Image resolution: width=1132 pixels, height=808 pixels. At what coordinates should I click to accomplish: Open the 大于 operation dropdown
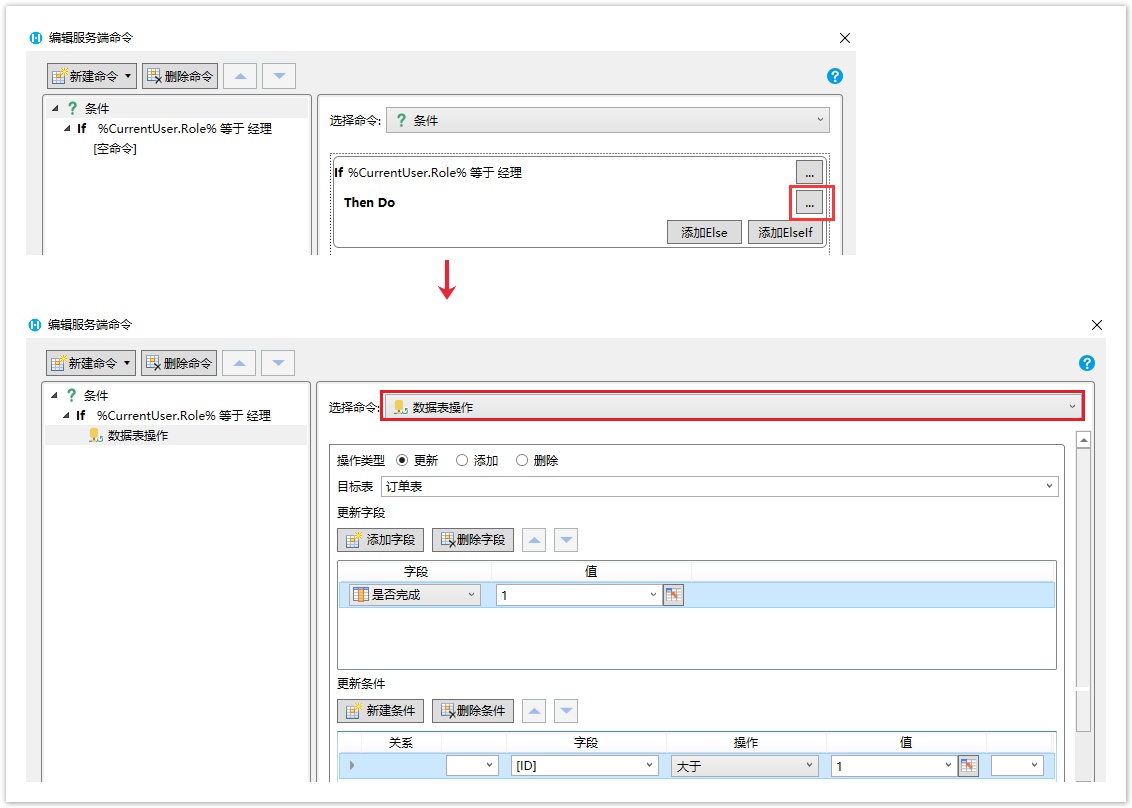click(x=744, y=766)
